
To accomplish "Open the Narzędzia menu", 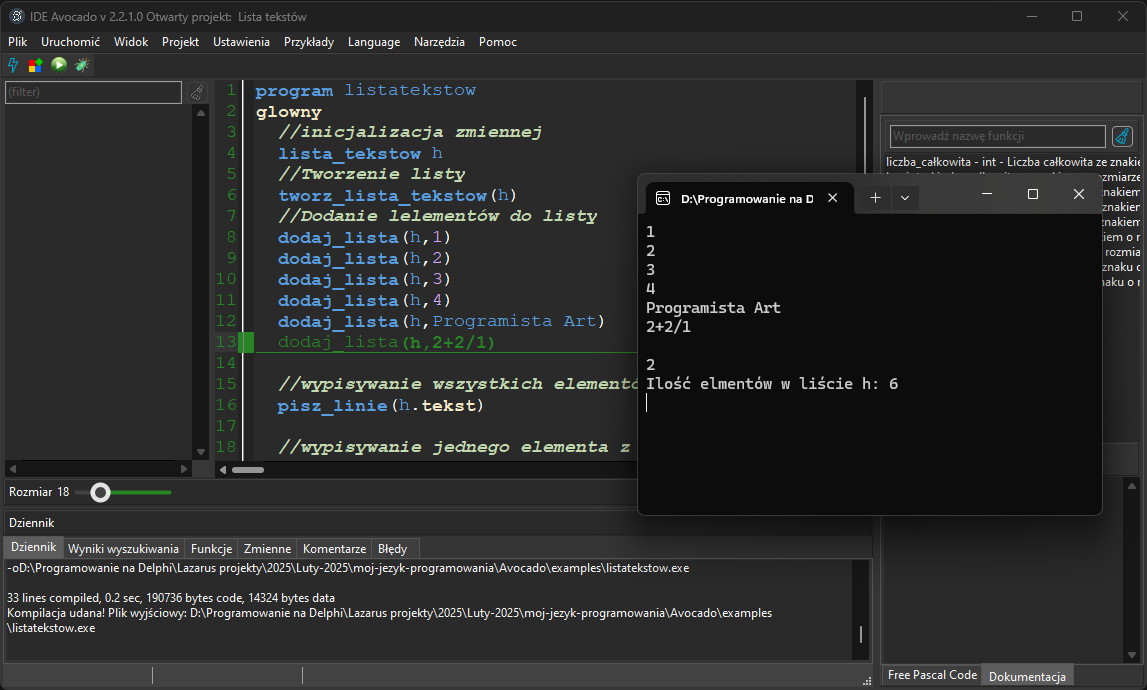I will pyautogui.click(x=440, y=42).
